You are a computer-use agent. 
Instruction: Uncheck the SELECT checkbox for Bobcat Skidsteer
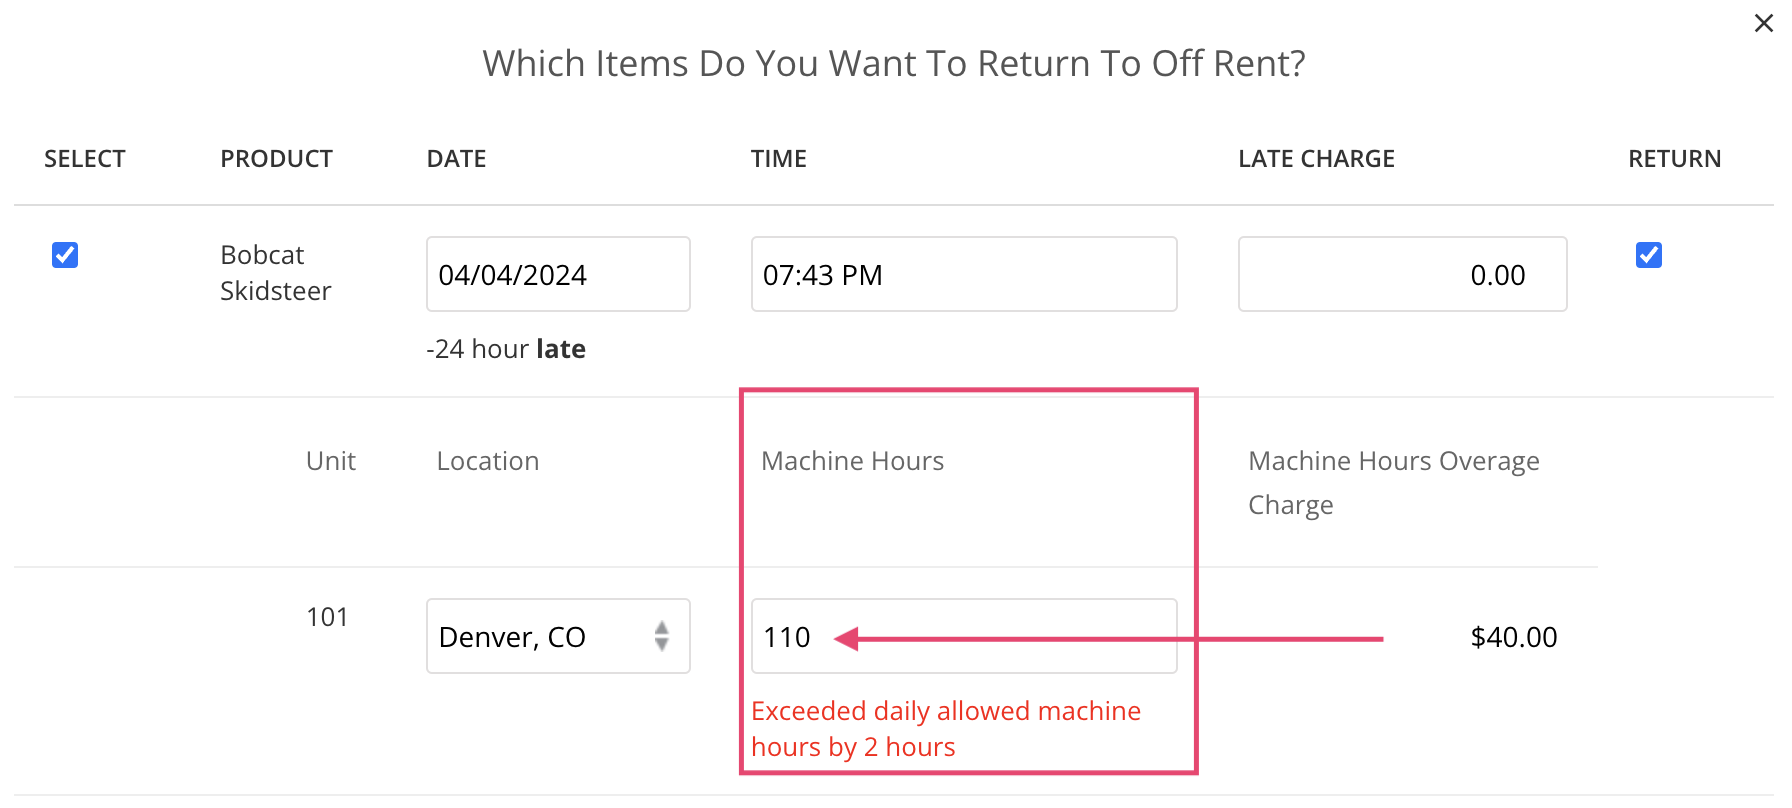(64, 255)
